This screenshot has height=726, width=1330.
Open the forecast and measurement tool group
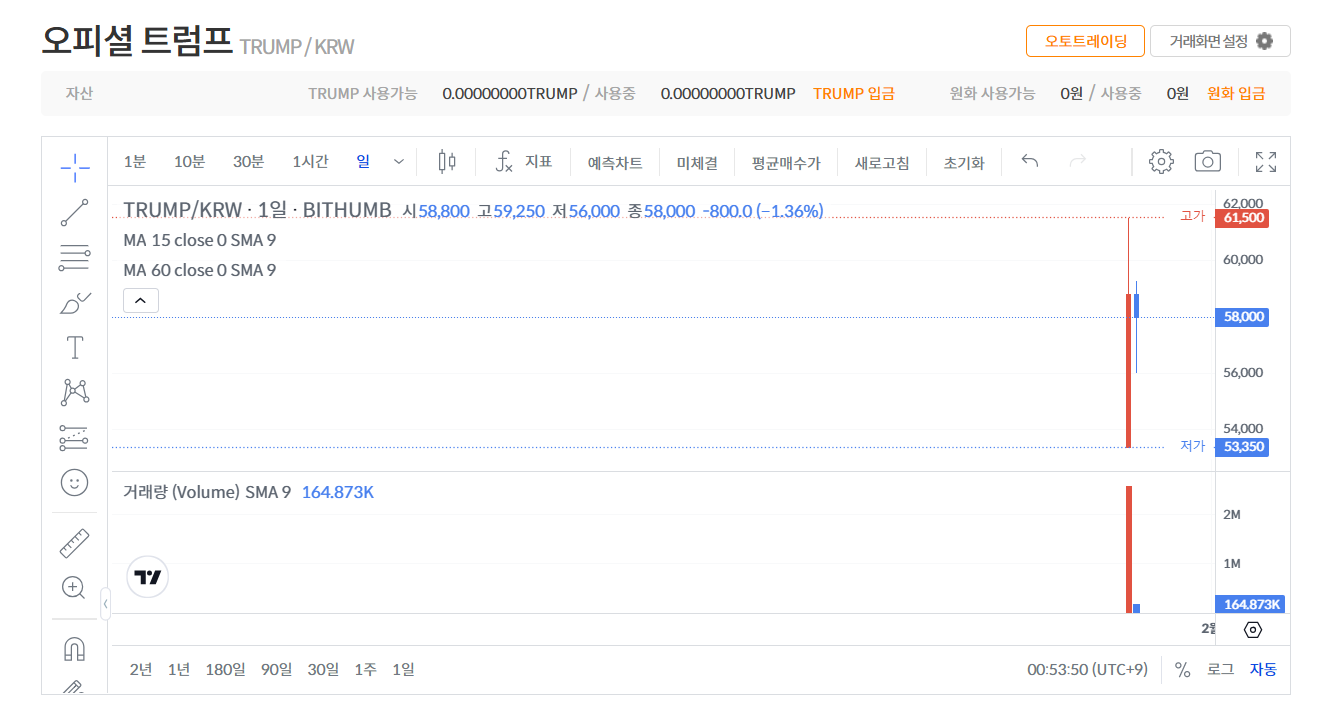75,437
